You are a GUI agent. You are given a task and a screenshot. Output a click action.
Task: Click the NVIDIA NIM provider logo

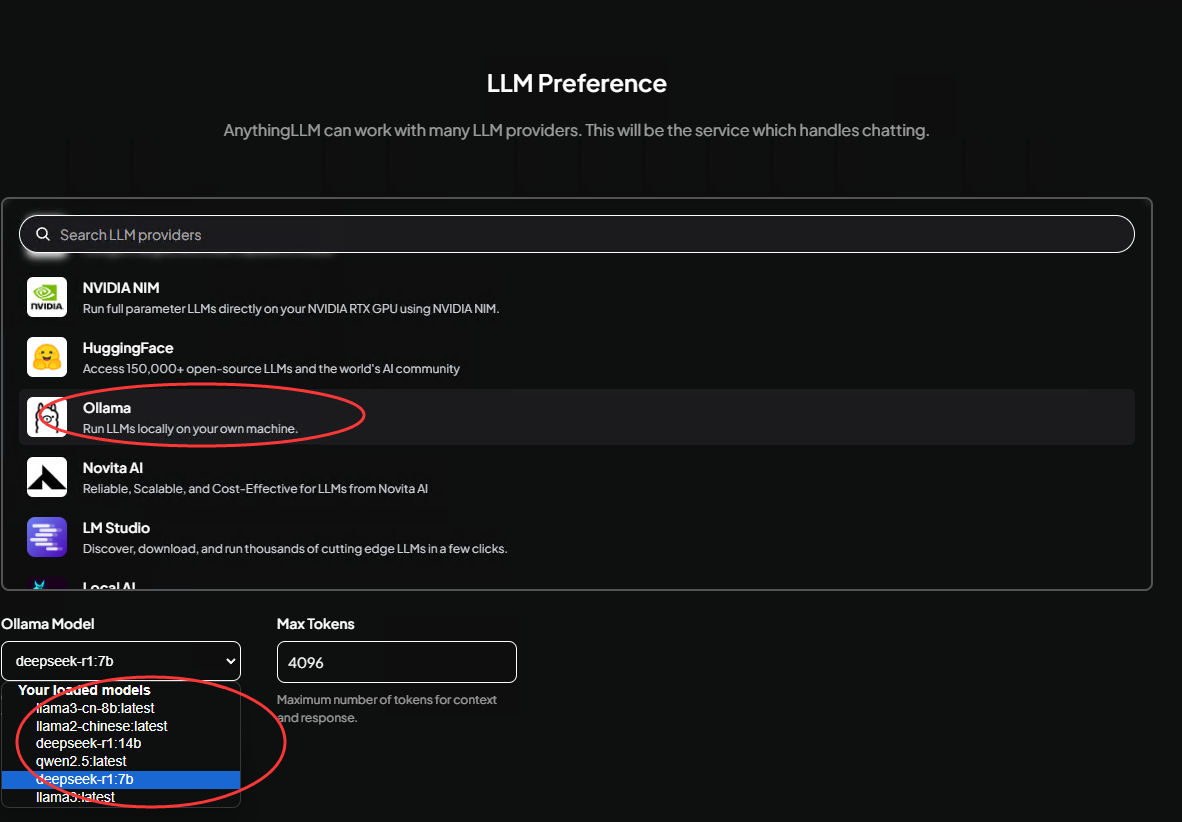[x=47, y=297]
